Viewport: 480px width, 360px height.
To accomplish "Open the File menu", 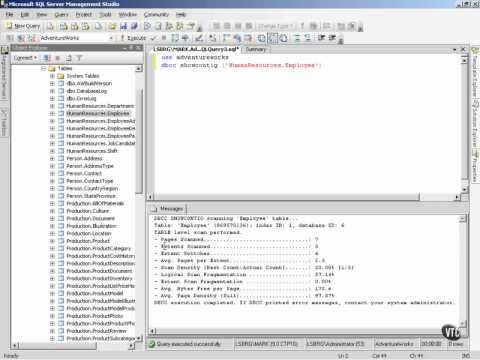I will (10, 15).
